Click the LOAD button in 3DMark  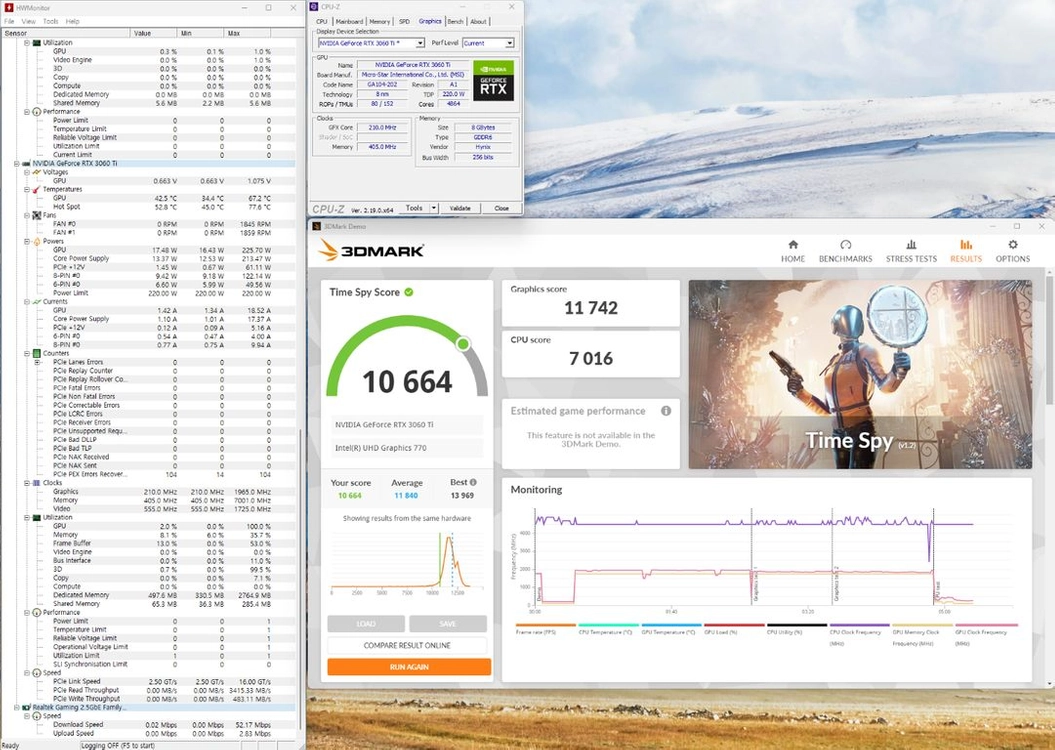point(366,624)
